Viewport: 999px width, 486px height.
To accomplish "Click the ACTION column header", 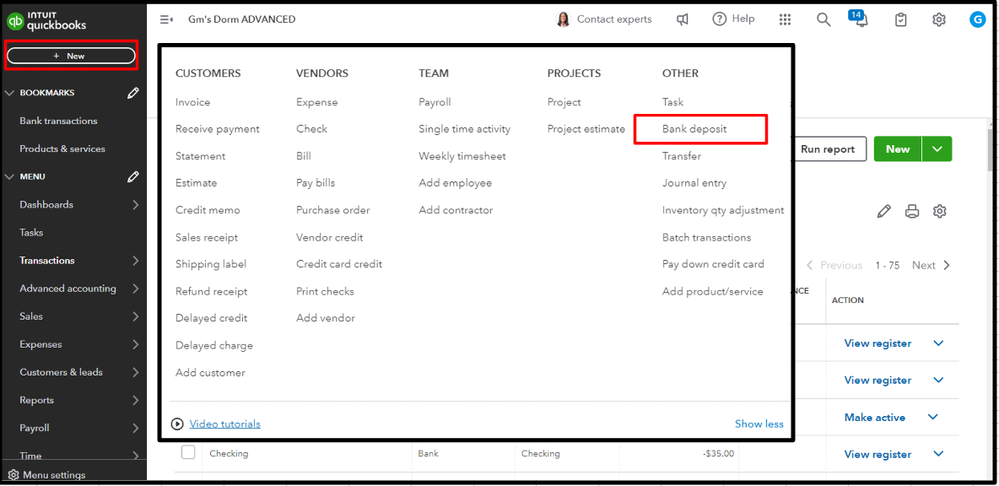I will (847, 300).
